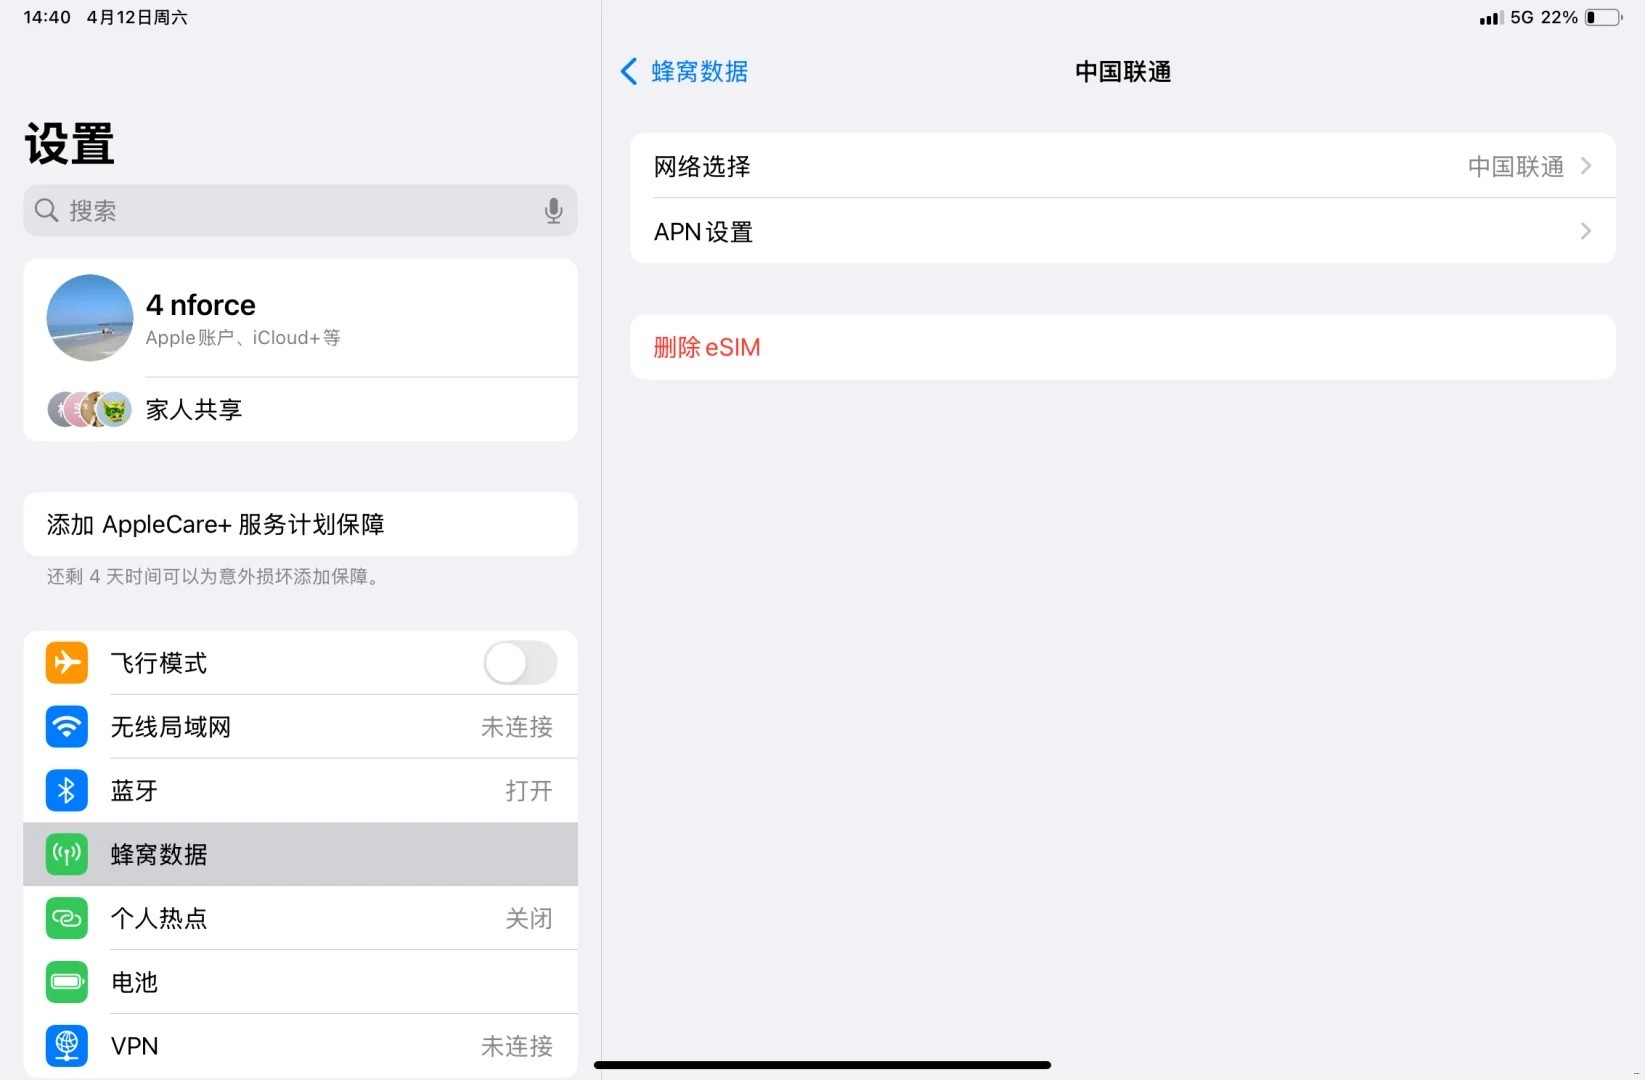The height and width of the screenshot is (1080, 1645).
Task: Open Personal Hotspot via its link icon
Action: pyautogui.click(x=66, y=918)
